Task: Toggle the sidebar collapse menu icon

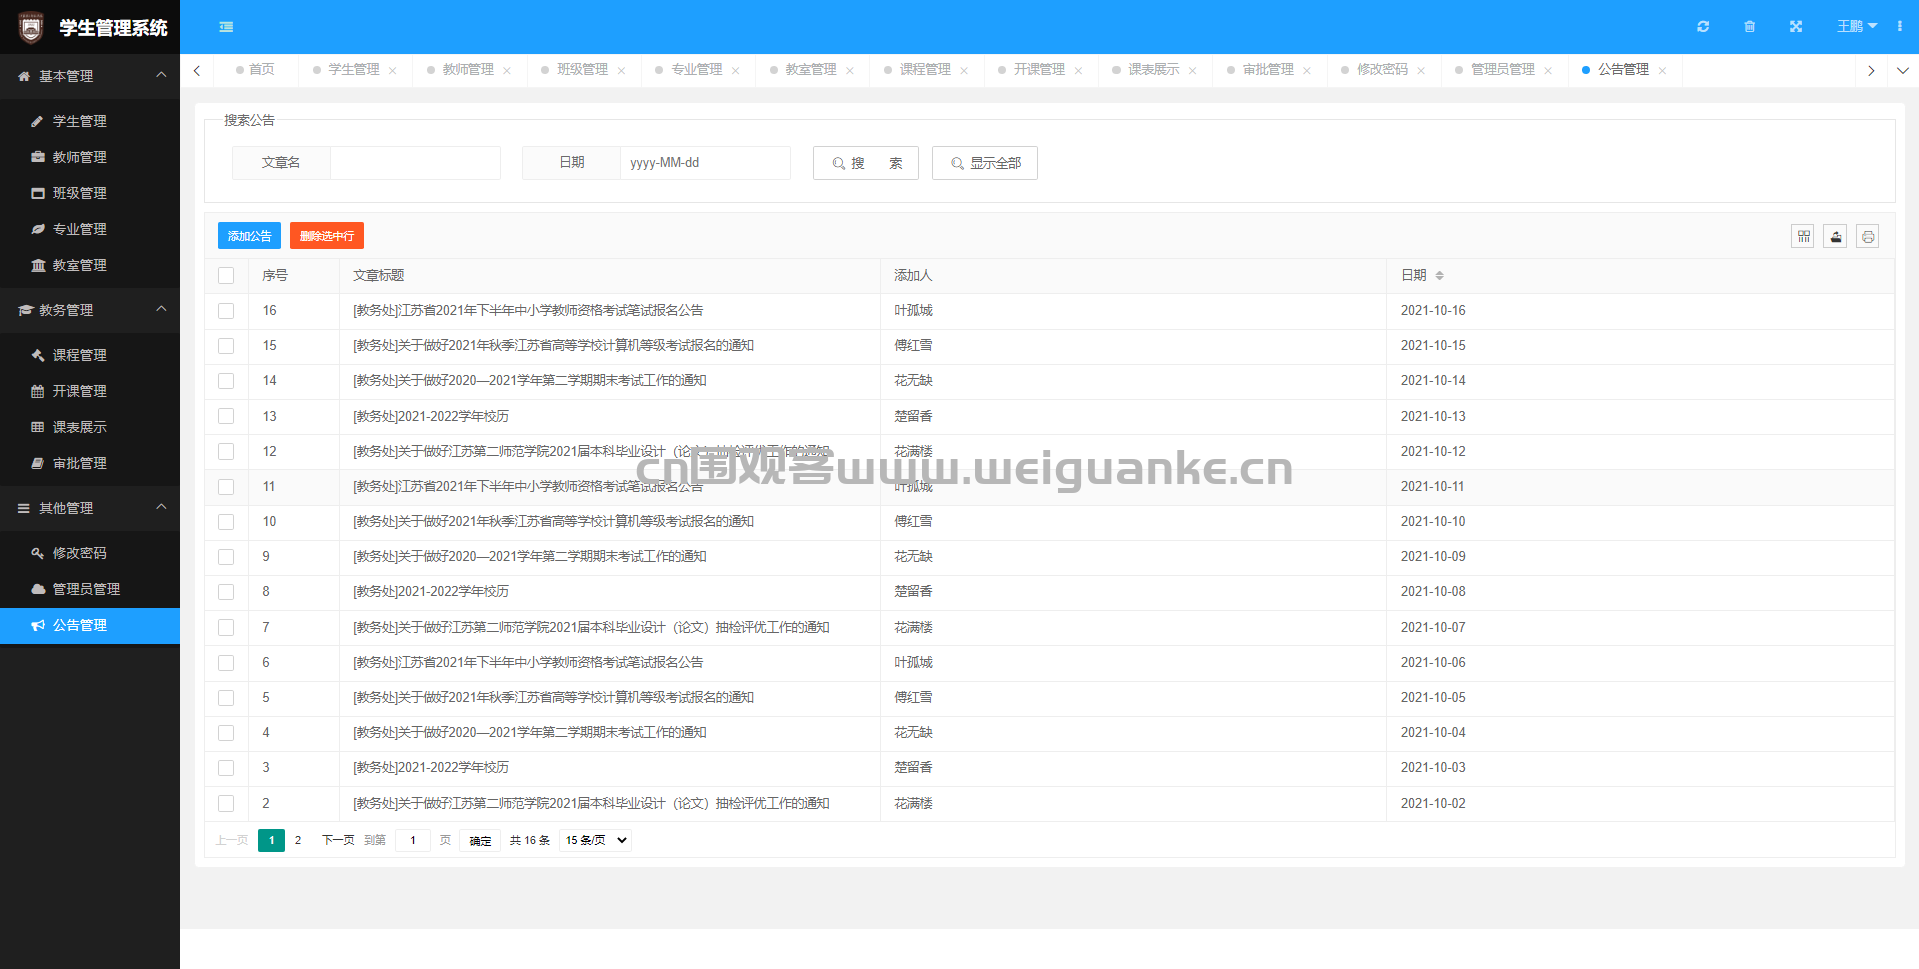Action: pos(226,27)
